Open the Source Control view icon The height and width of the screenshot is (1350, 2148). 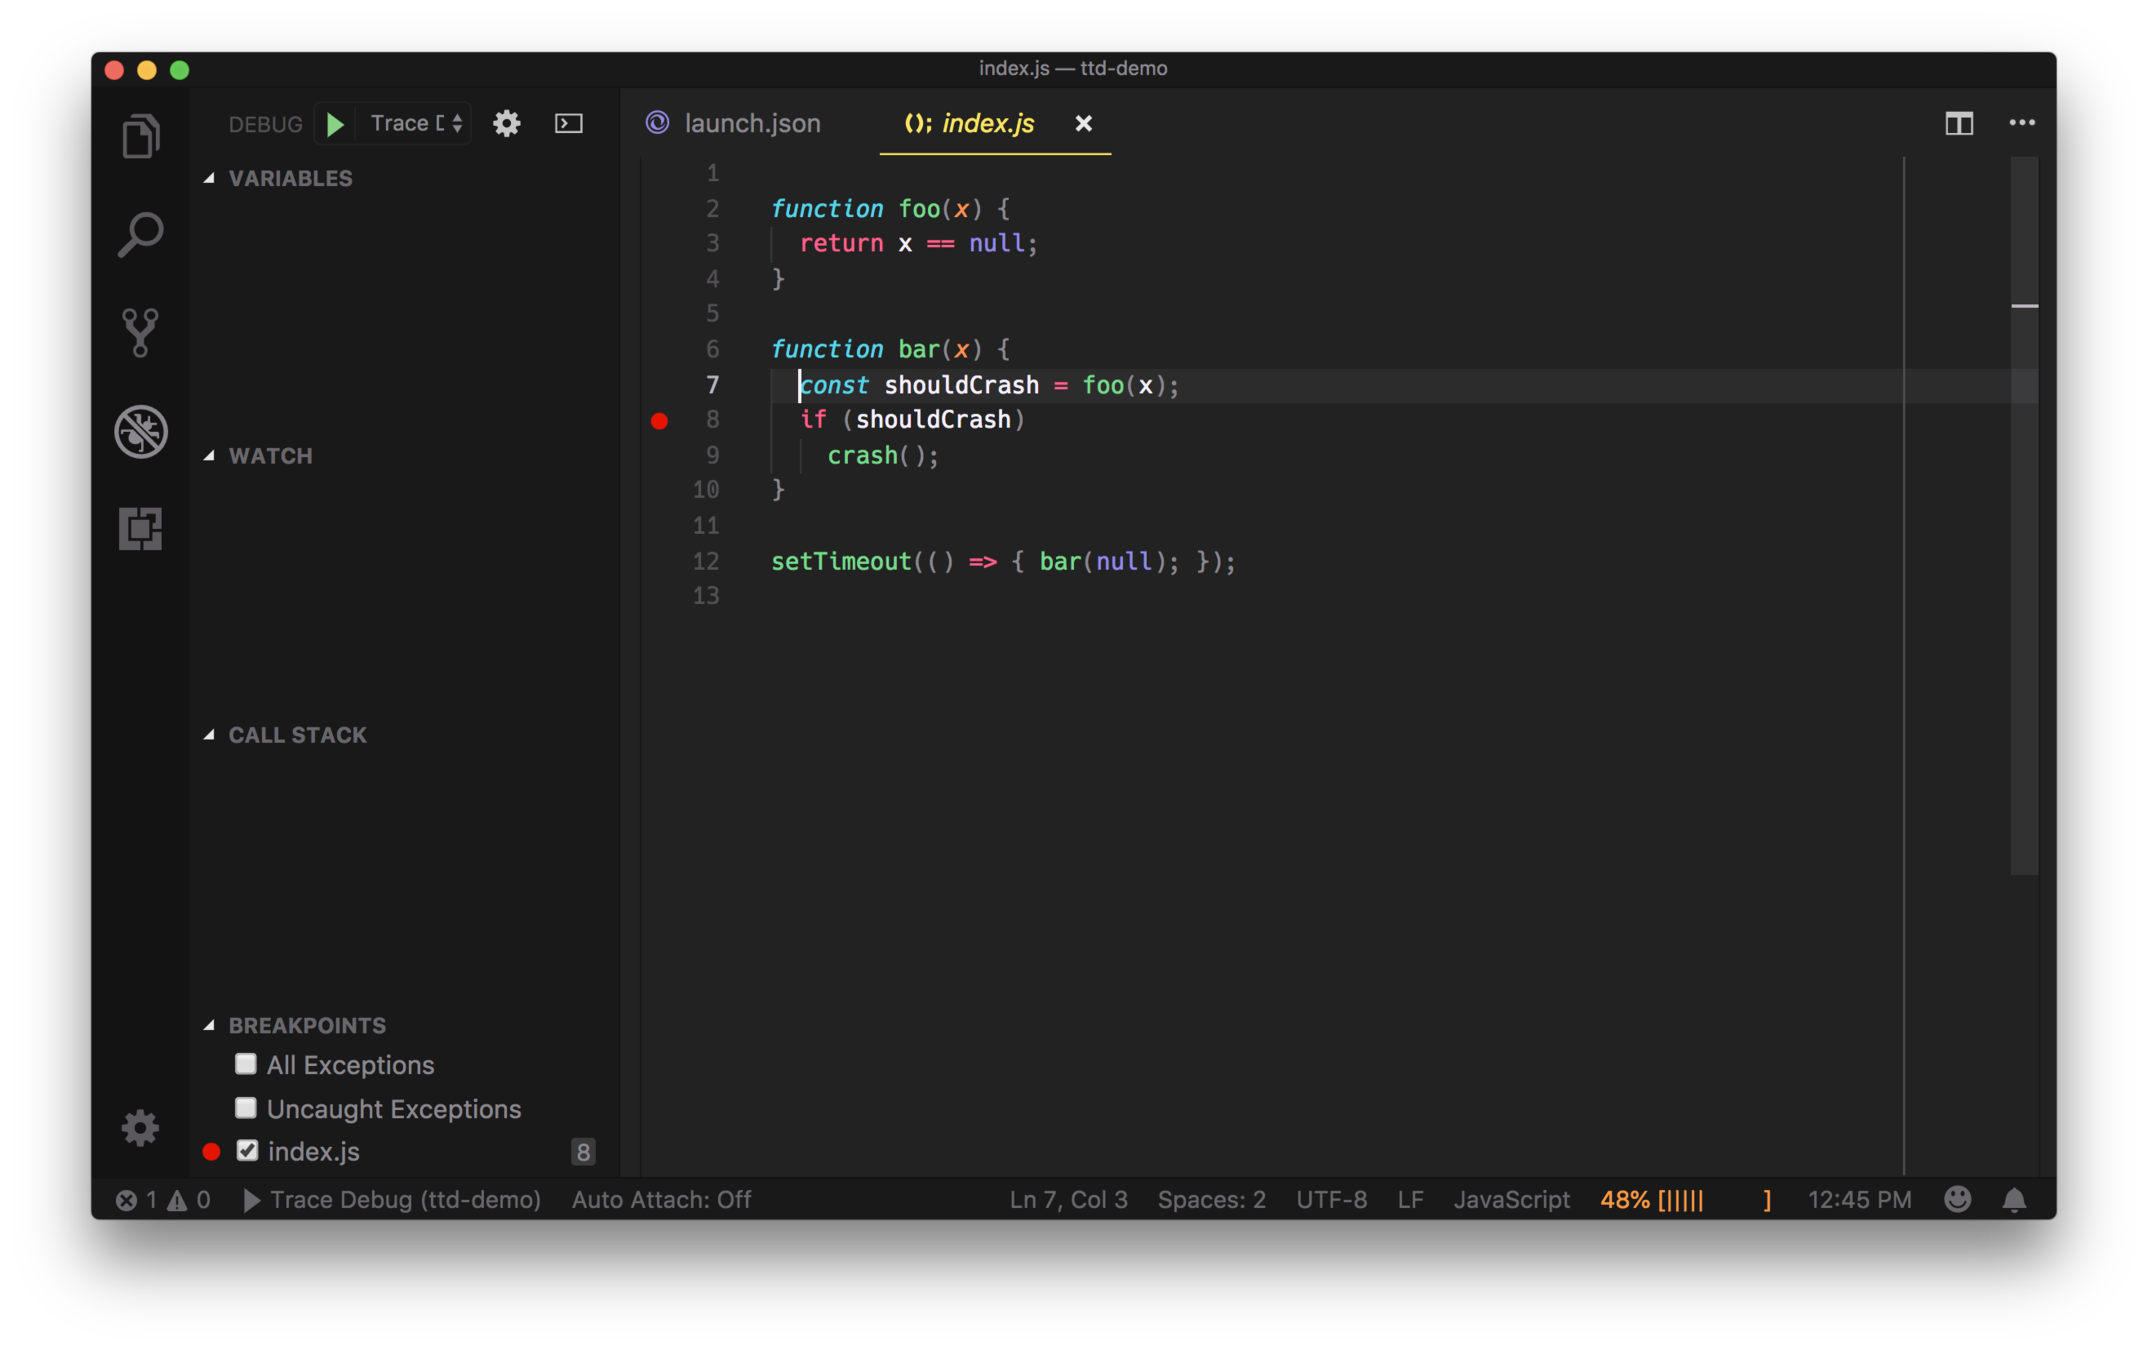[x=140, y=332]
